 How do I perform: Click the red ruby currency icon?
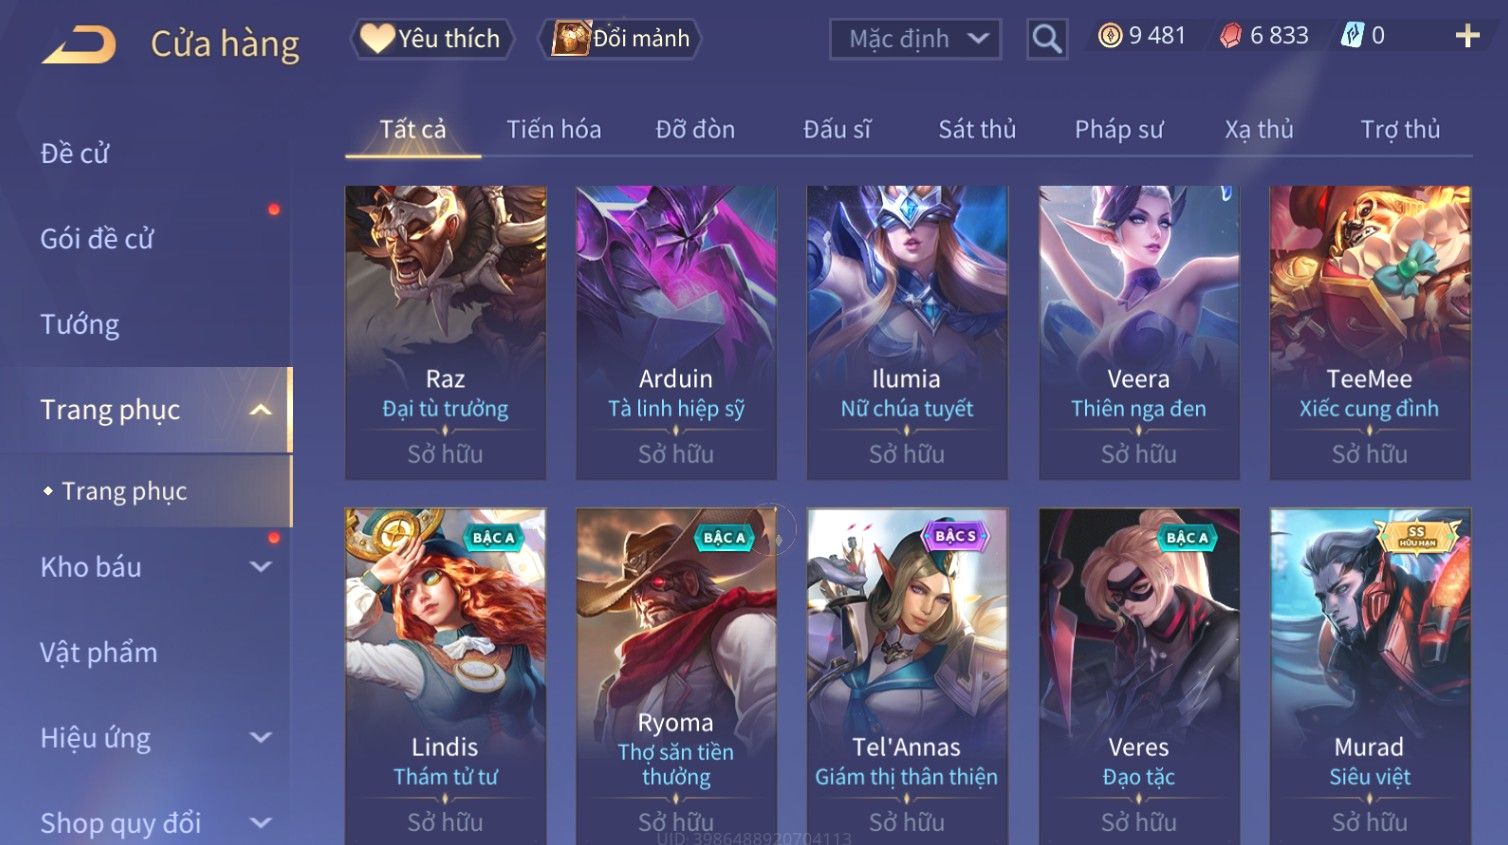[x=1230, y=36]
